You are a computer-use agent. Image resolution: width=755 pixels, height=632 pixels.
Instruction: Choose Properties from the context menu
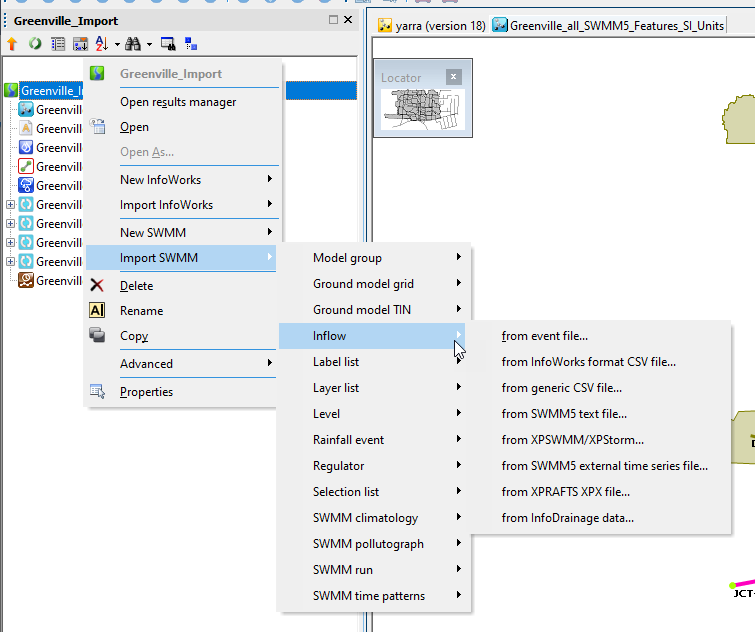point(182,392)
